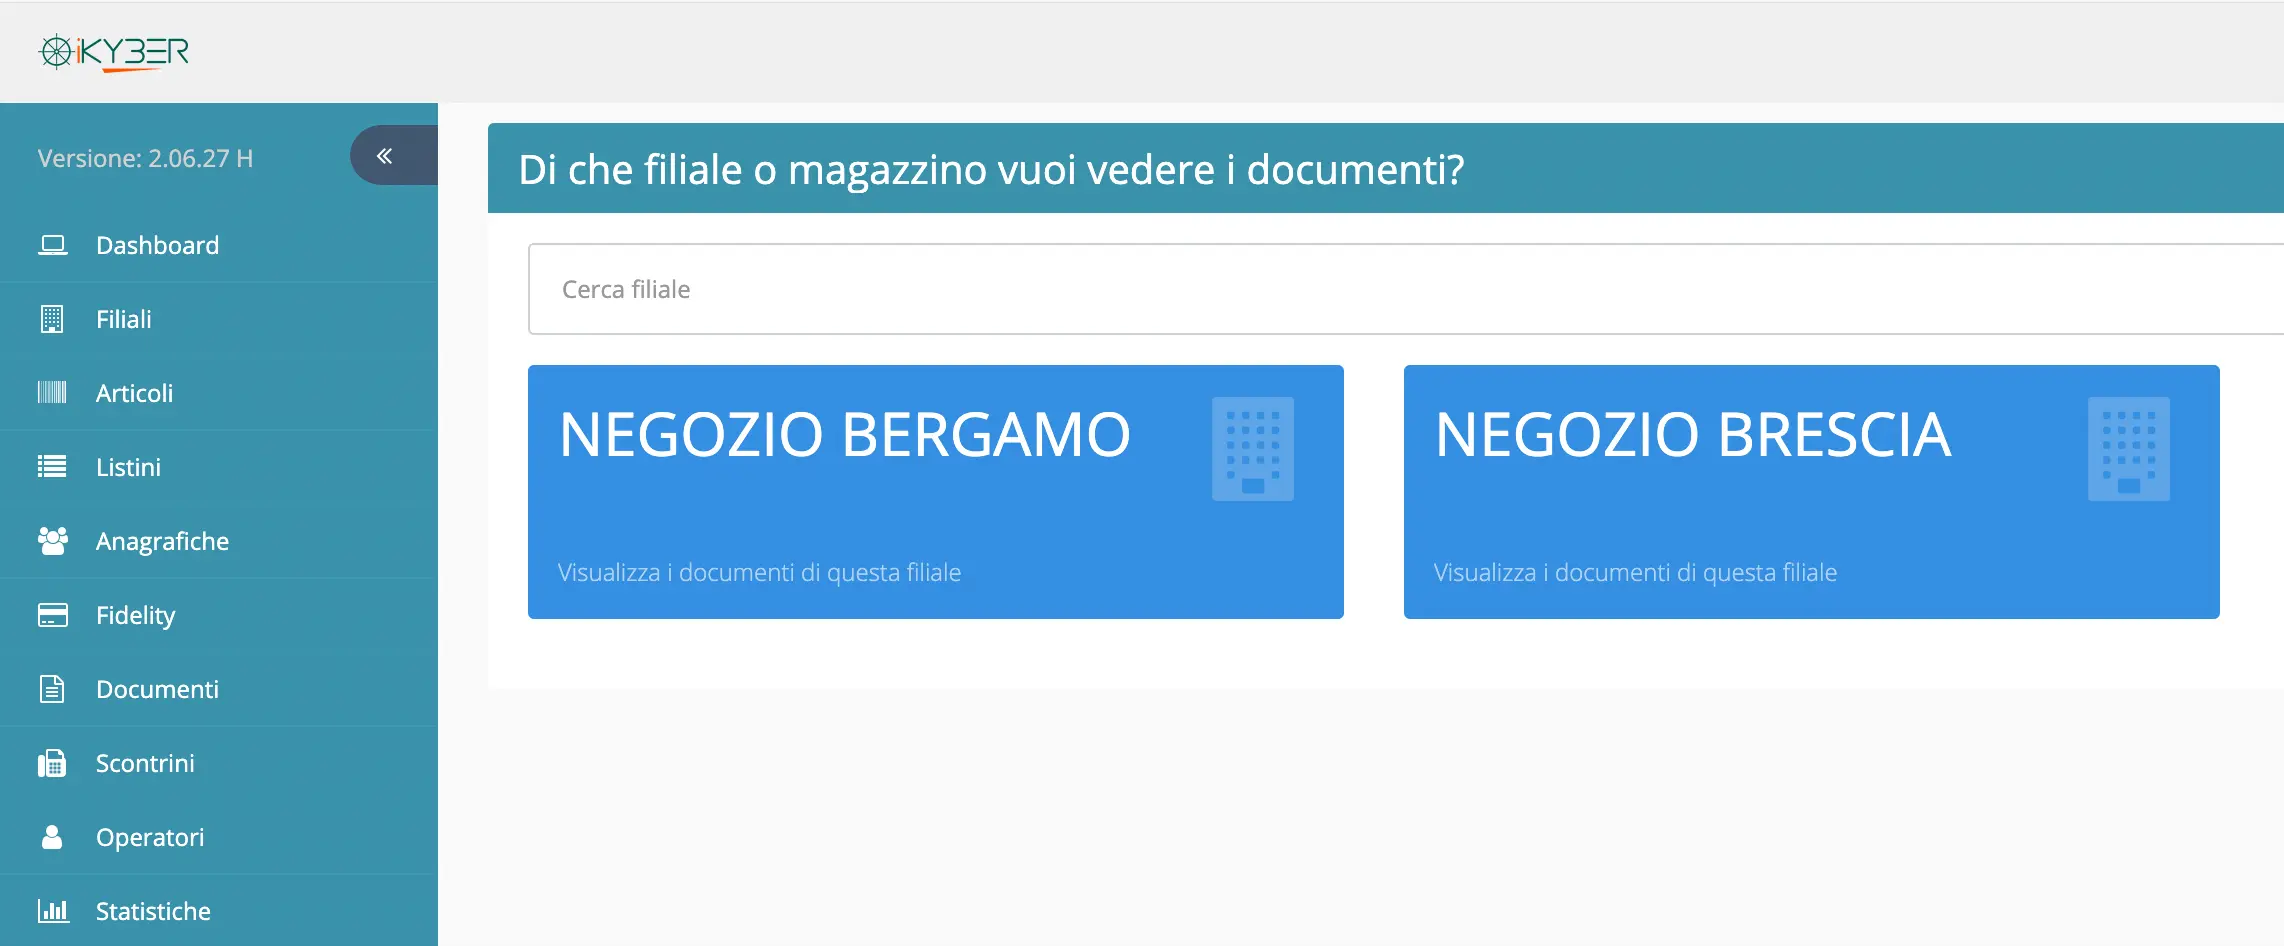Click the Dashboard laptop icon
2284x946 pixels.
coord(52,245)
